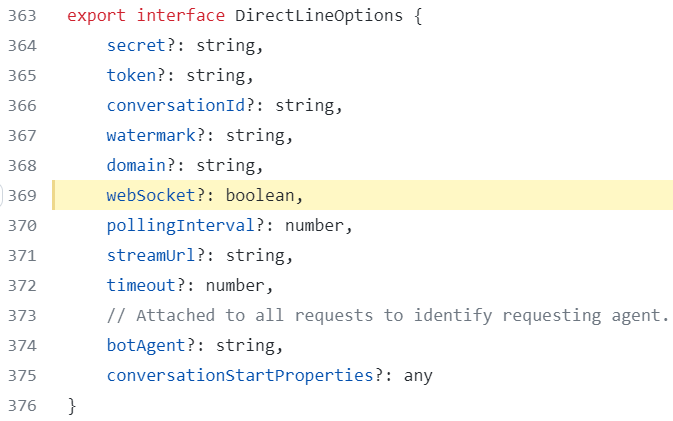Click line number 369
This screenshot has width=673, height=421.
coord(22,196)
